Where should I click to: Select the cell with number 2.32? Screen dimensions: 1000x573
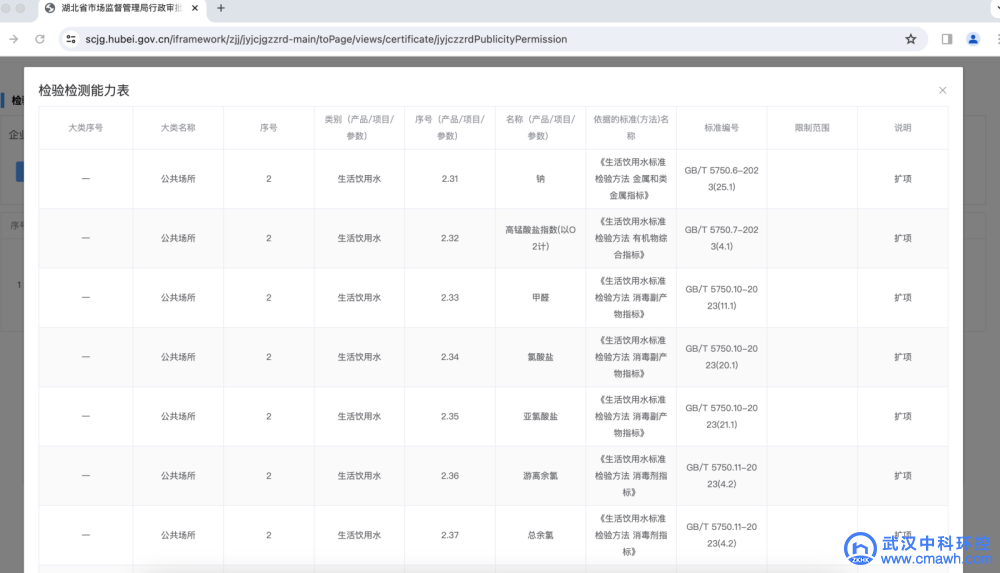click(x=450, y=238)
